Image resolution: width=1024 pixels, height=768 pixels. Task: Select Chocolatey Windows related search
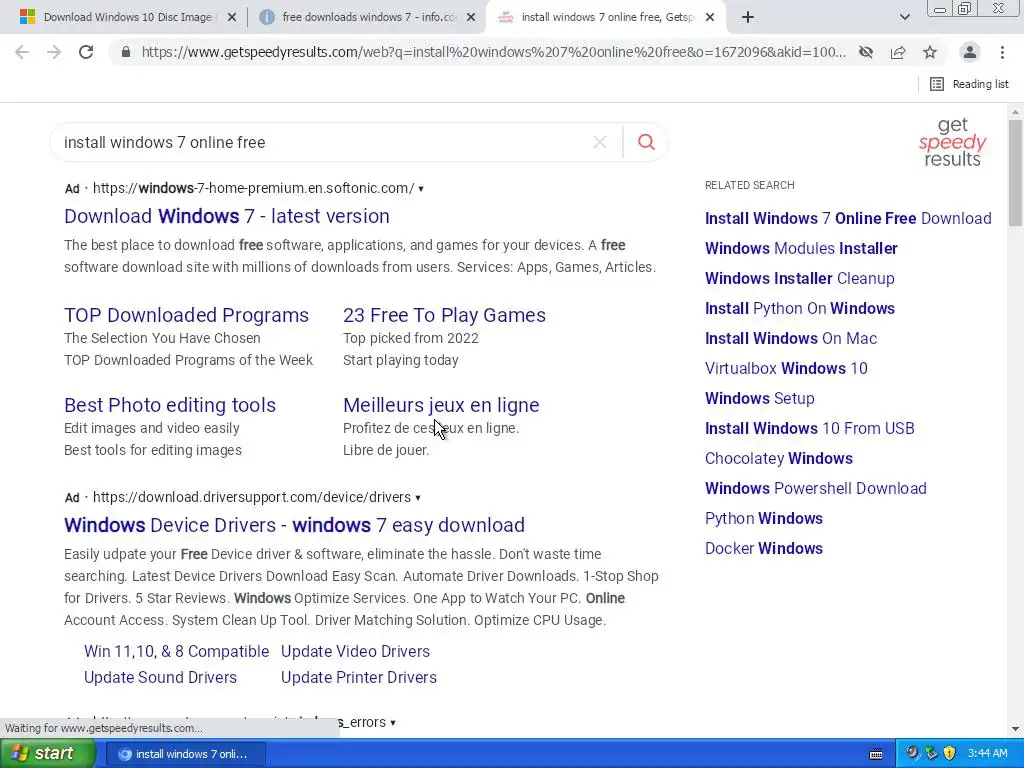click(x=778, y=458)
